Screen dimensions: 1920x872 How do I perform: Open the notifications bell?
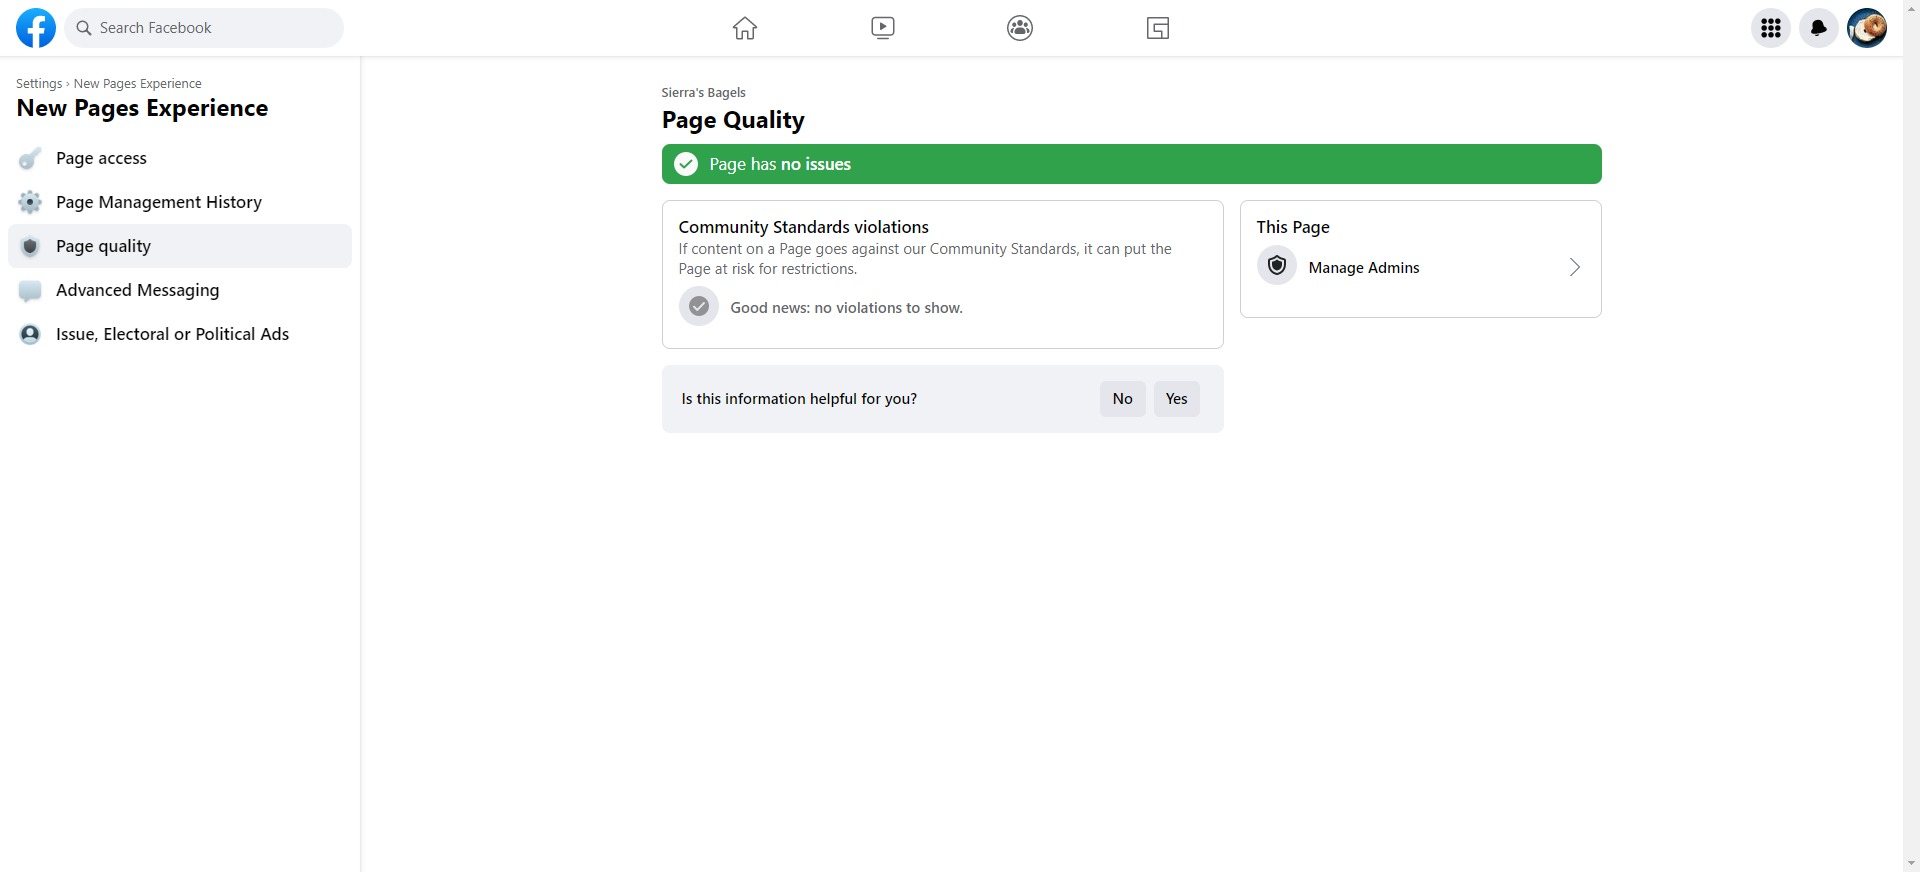1819,28
